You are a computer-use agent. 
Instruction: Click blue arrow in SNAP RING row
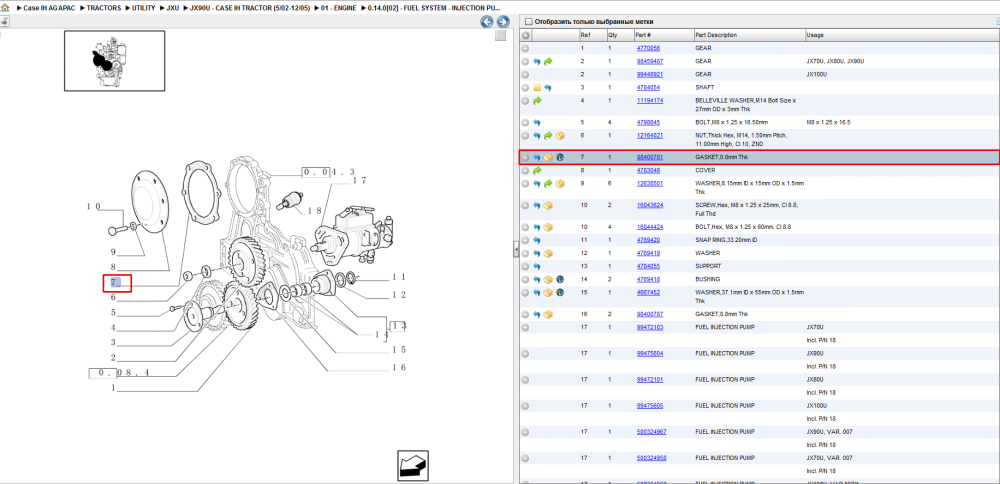(536, 240)
